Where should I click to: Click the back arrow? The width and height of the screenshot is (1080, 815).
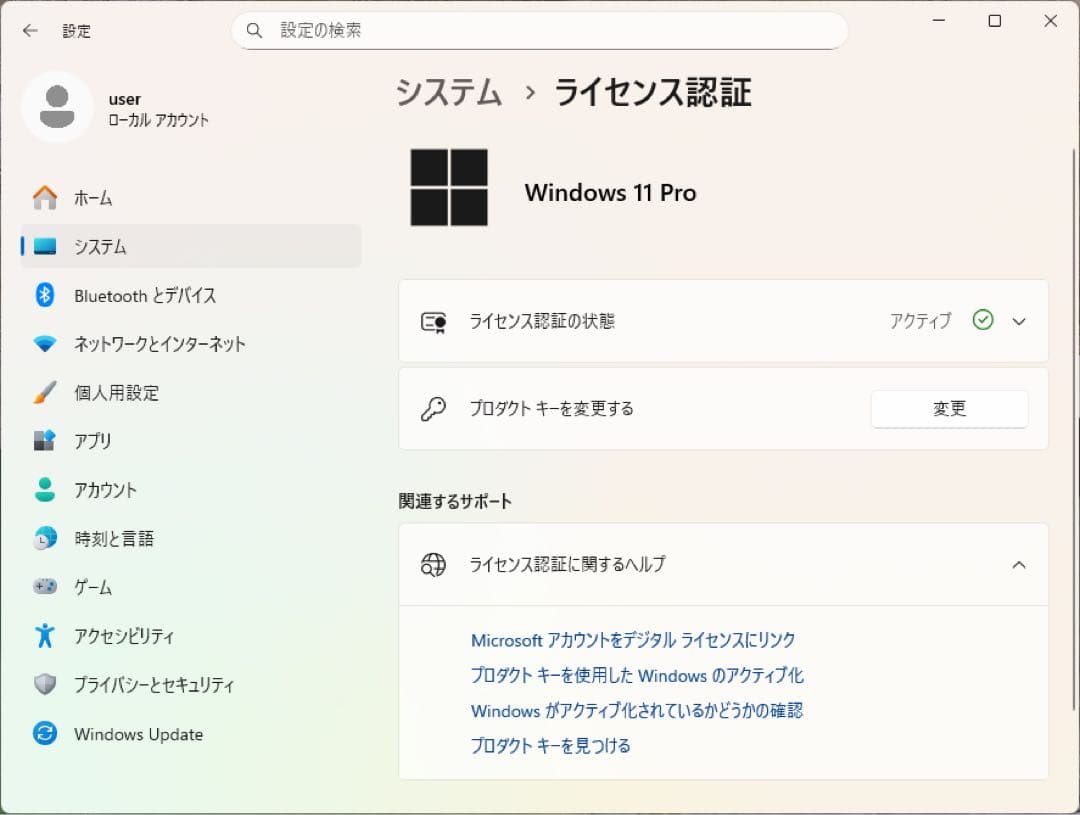click(x=24, y=31)
